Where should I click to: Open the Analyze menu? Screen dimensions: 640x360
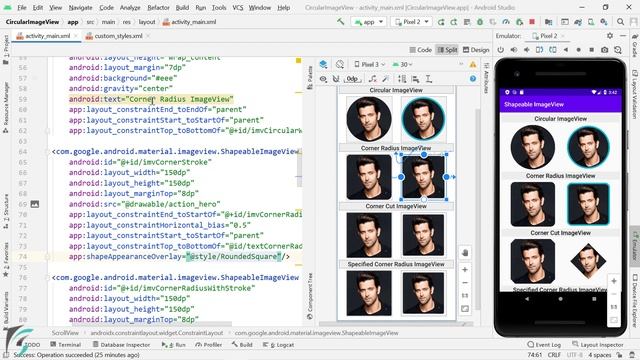pyautogui.click(x=130, y=7)
